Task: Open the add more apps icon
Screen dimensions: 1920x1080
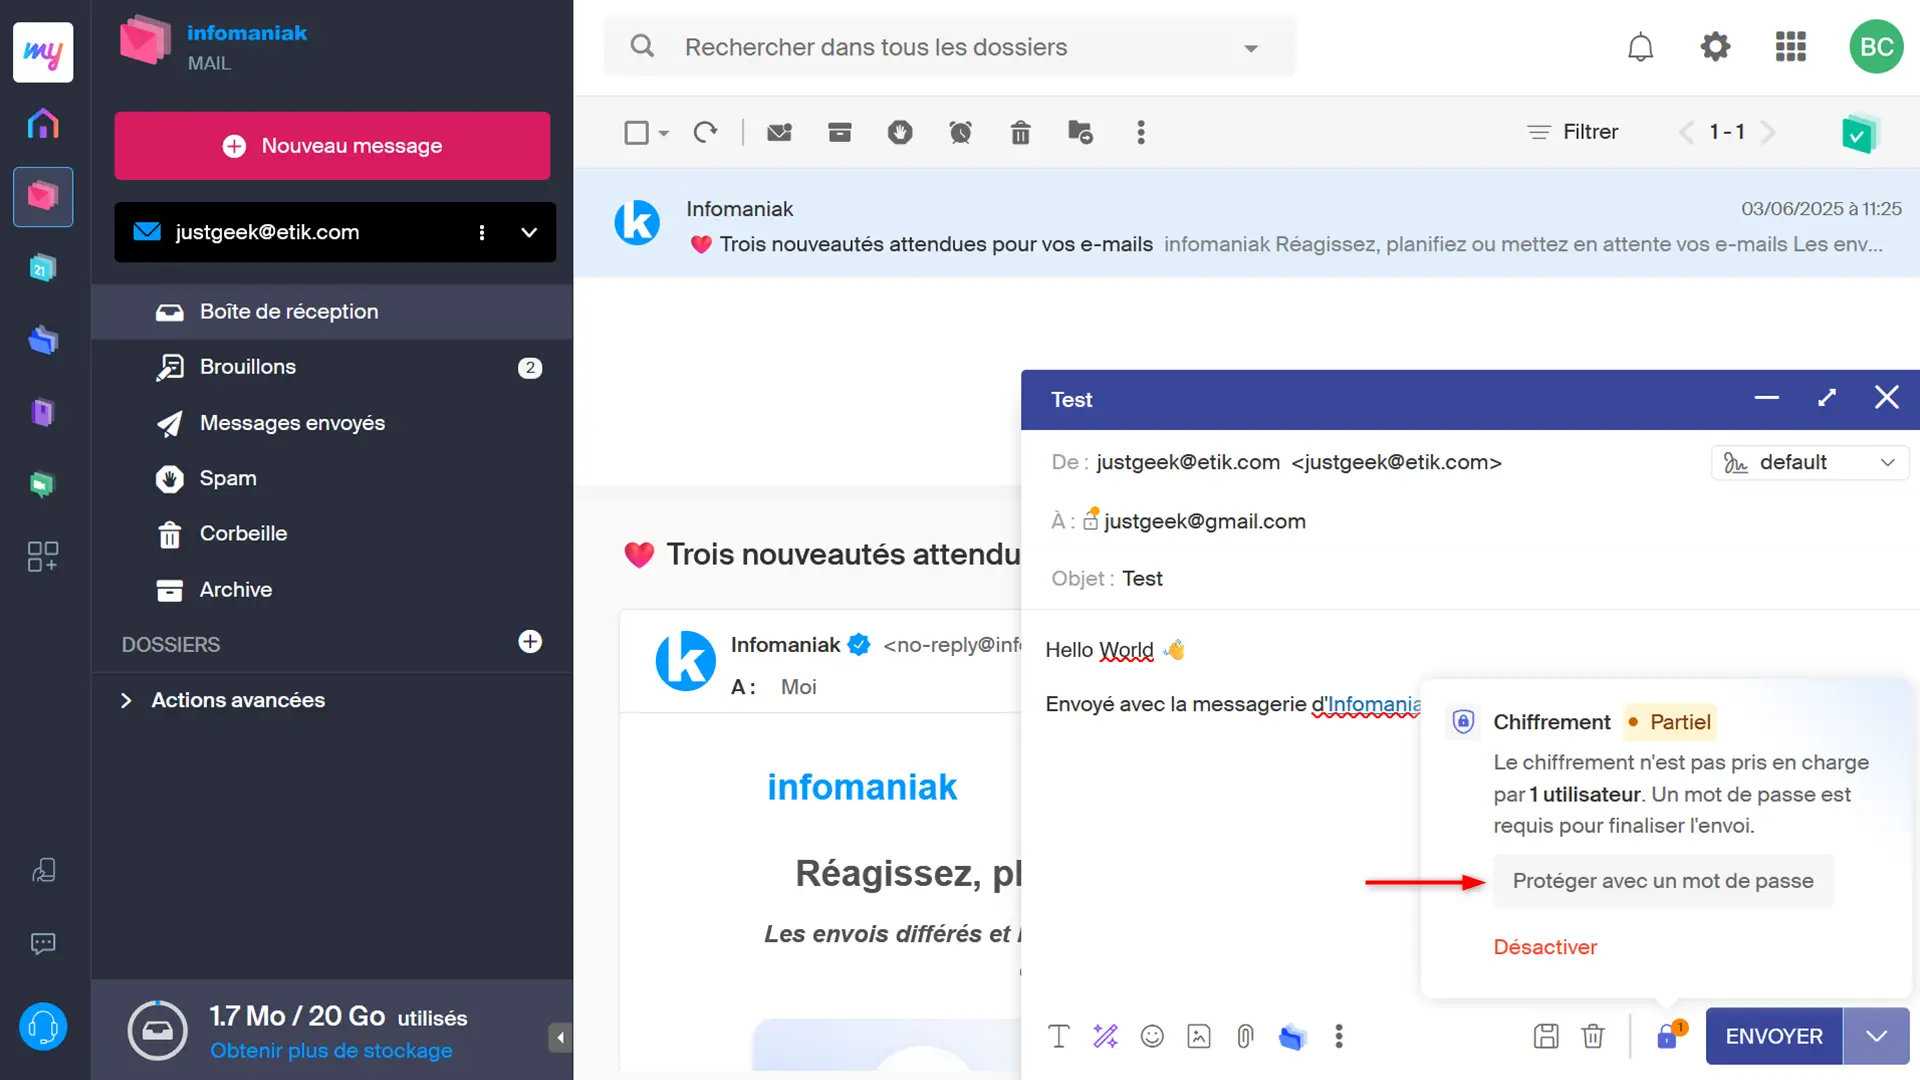Action: coord(43,557)
